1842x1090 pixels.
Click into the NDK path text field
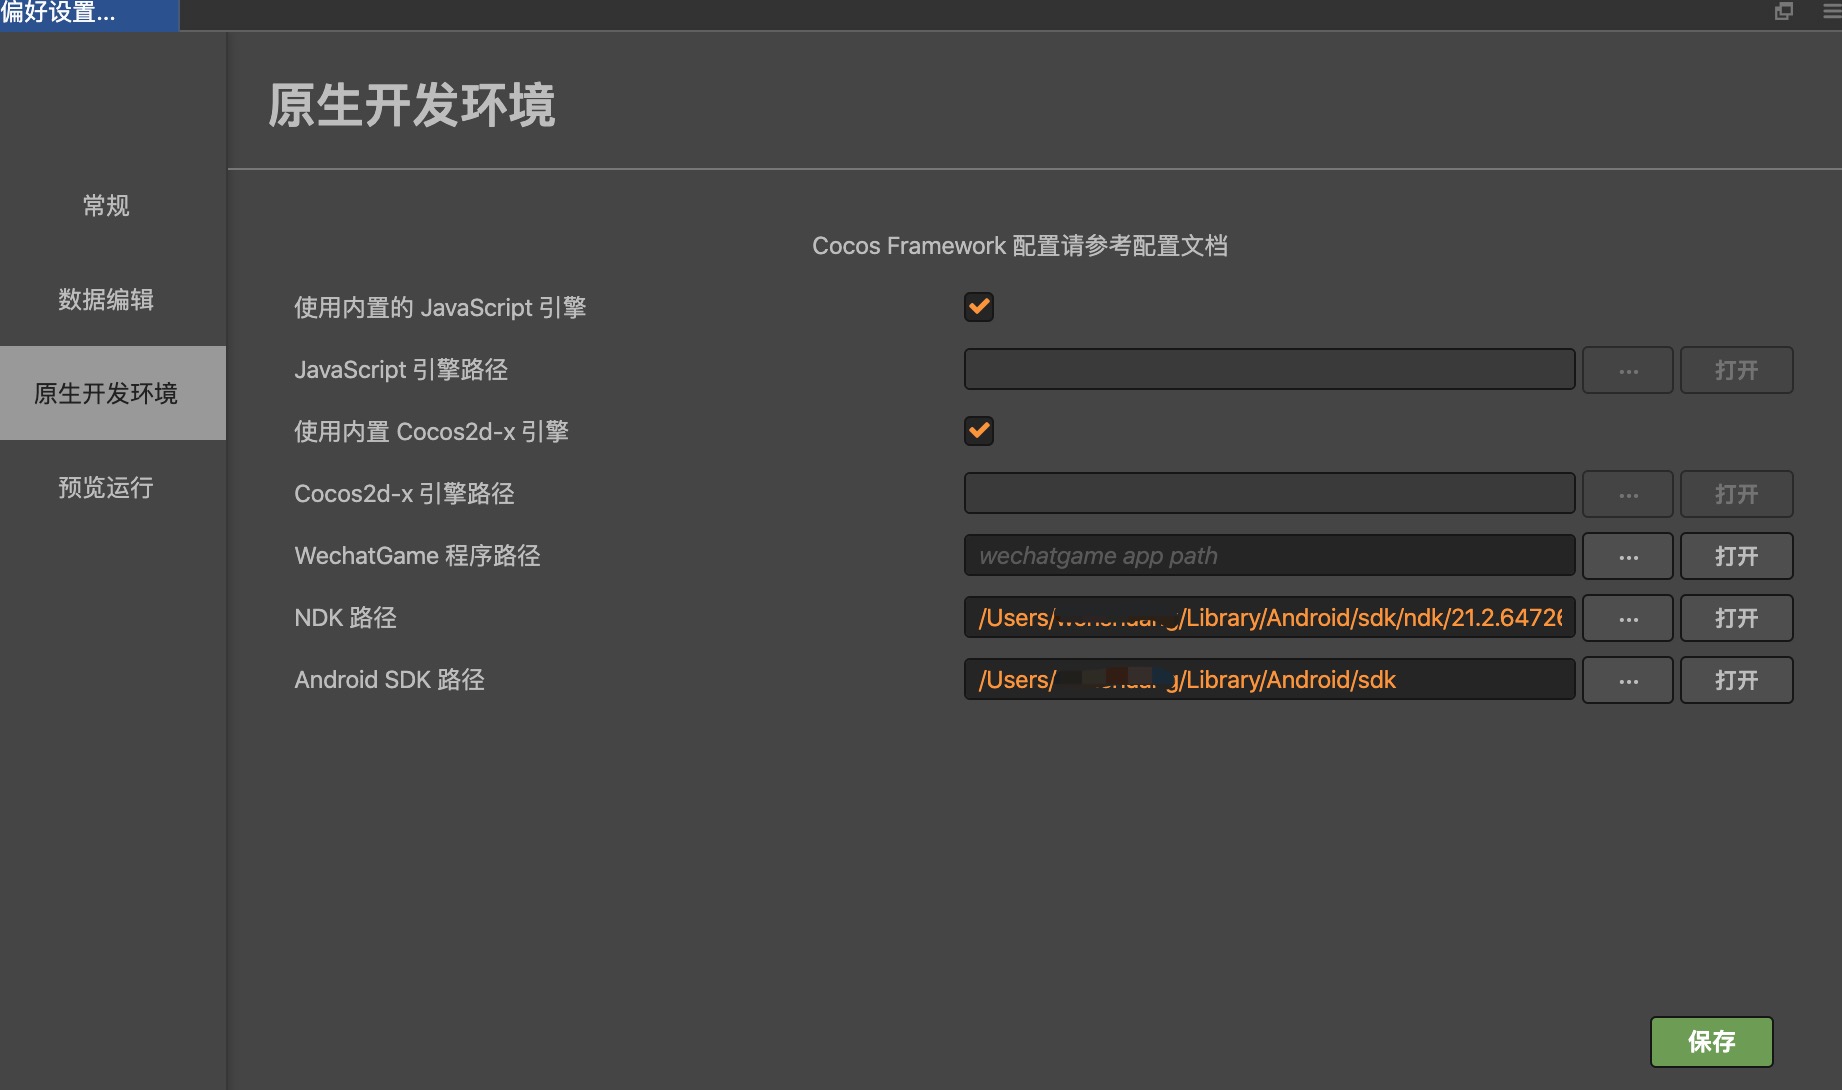tap(1268, 618)
